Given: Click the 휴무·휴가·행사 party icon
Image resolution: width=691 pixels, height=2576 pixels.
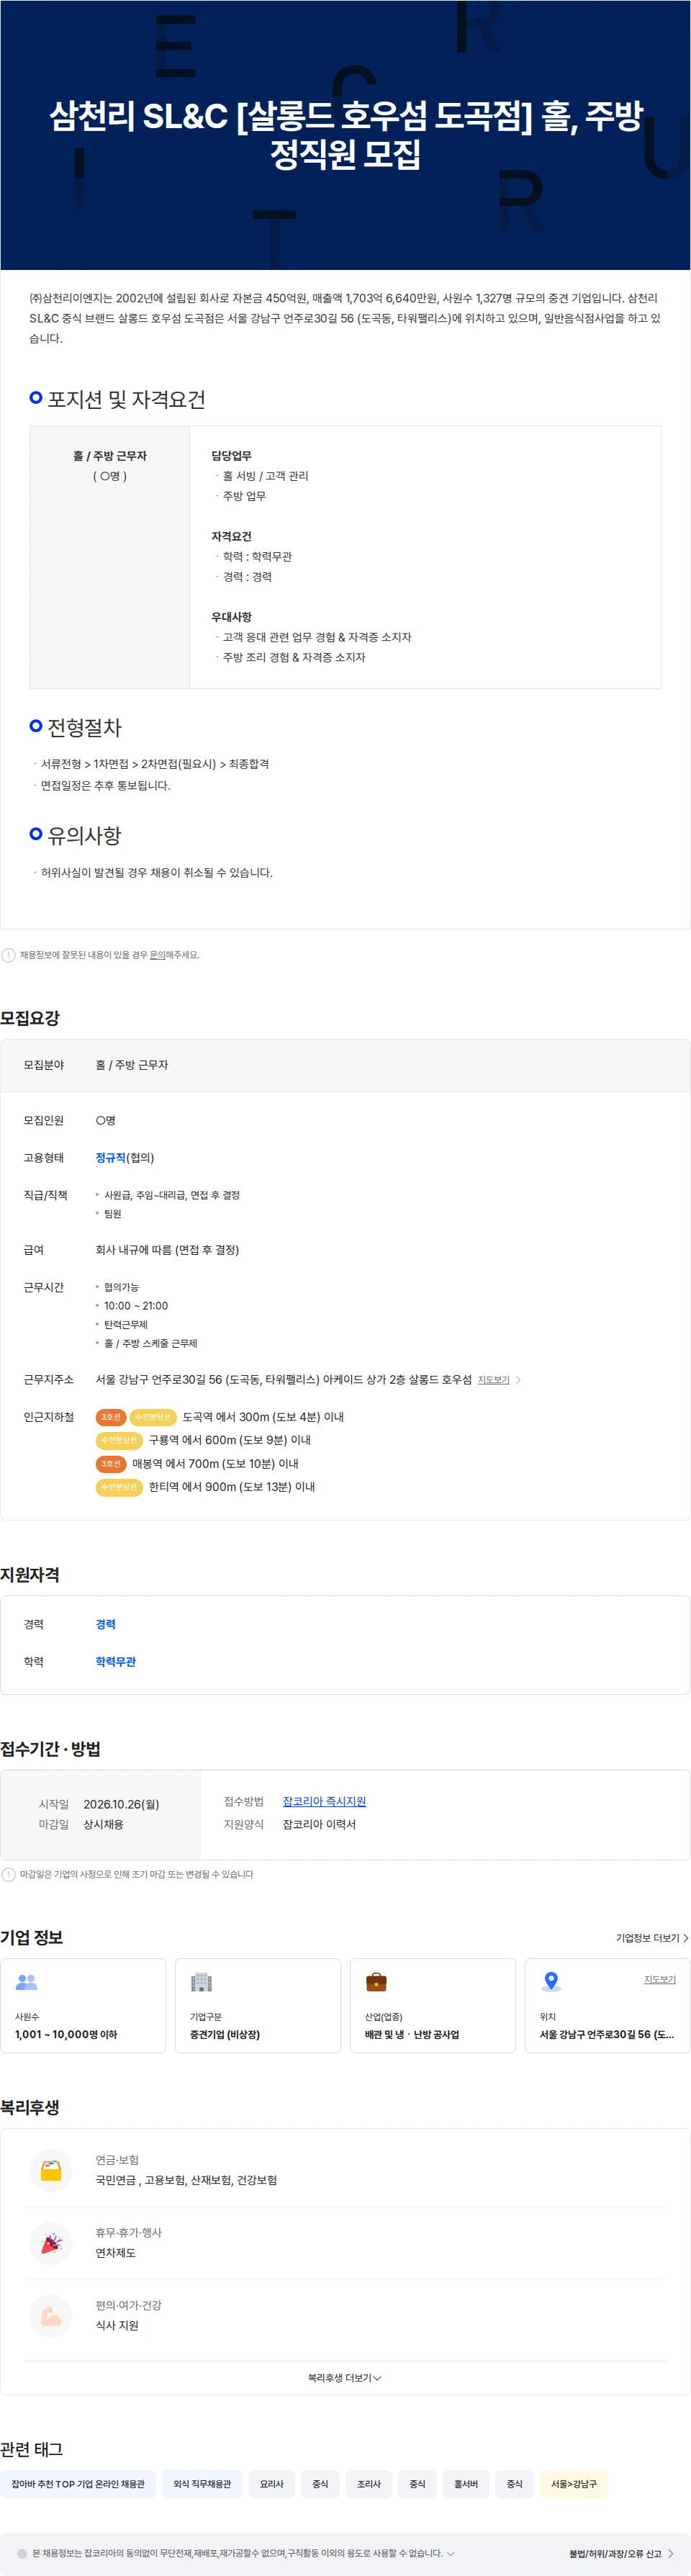Looking at the screenshot, I should (51, 2243).
